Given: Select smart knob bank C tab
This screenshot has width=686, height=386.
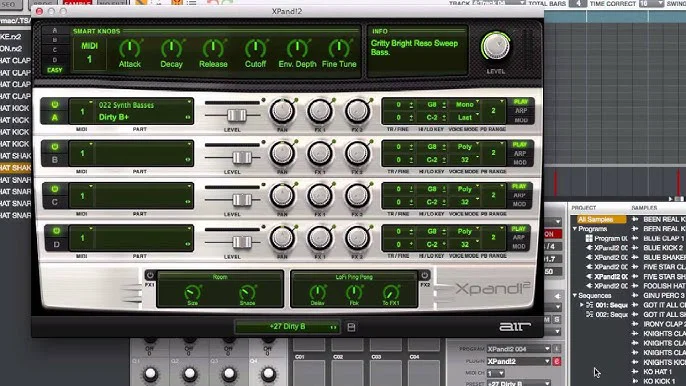Looking at the screenshot, I should point(55,50).
